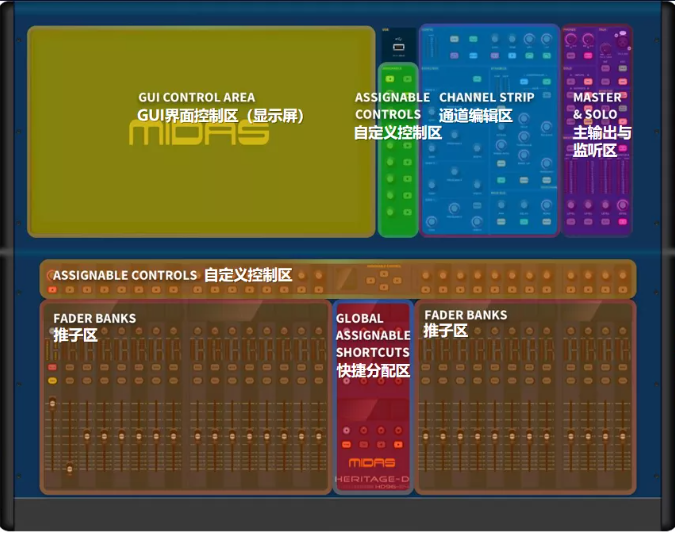The height and width of the screenshot is (535, 675).
Task: Click the bottom-left knob in the Channel Strip
Action: point(433,221)
